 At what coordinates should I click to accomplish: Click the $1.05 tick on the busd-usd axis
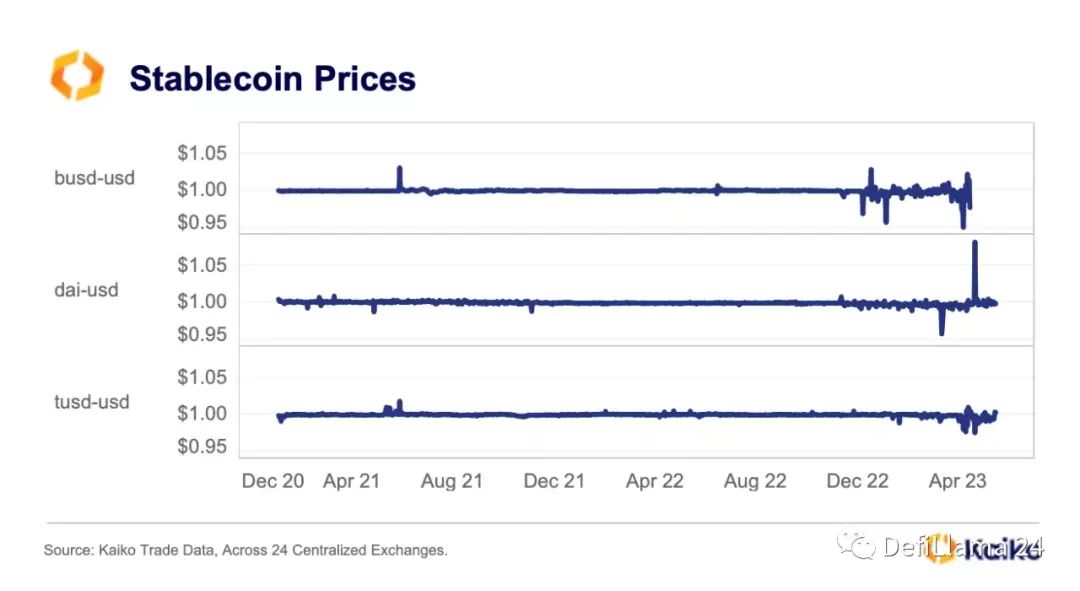(202, 153)
